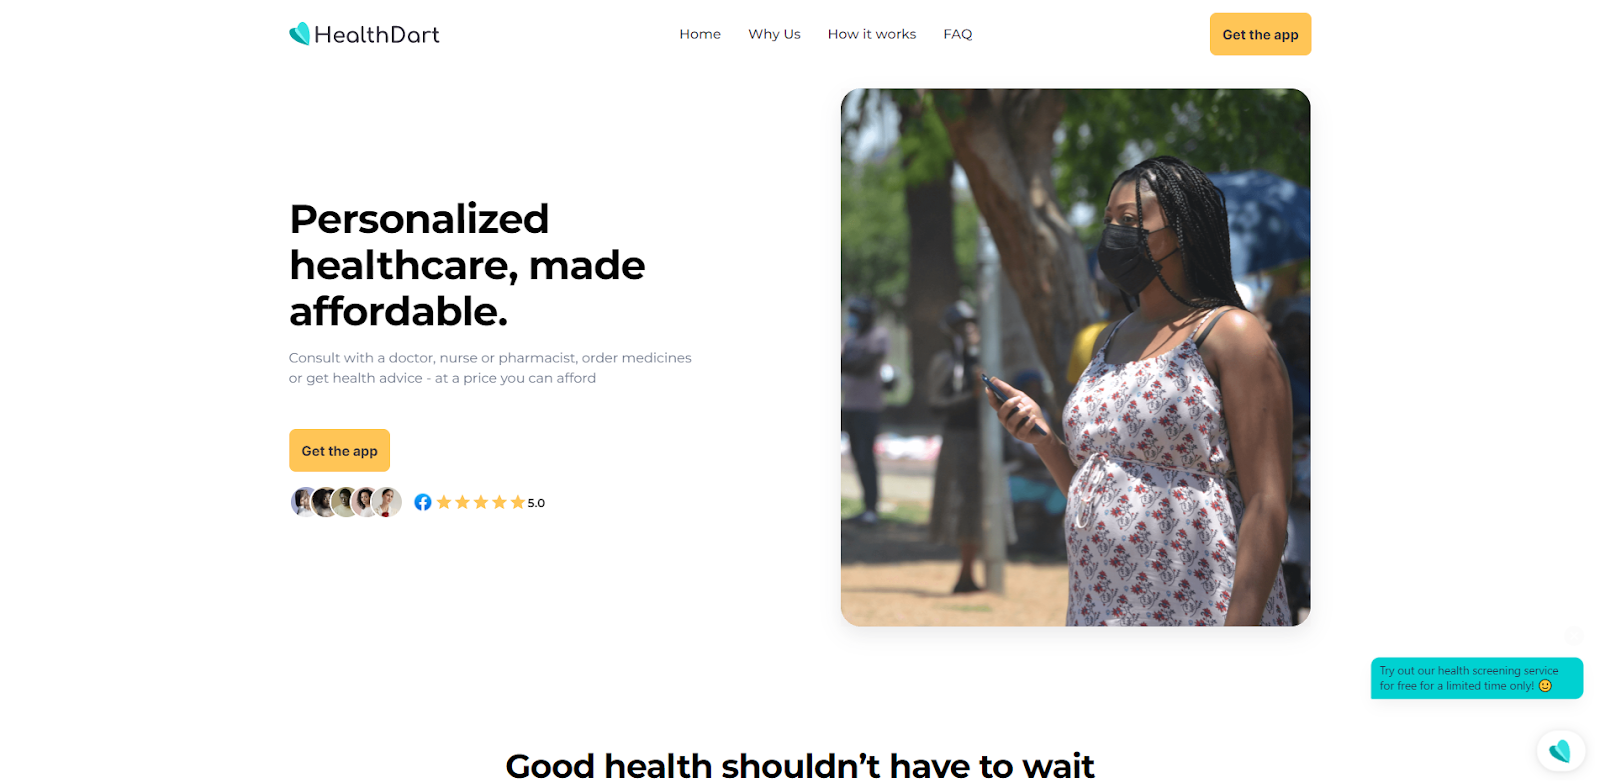Click the hero photo of masked woman
Screen dimensions: 1600x783
click(1075, 357)
